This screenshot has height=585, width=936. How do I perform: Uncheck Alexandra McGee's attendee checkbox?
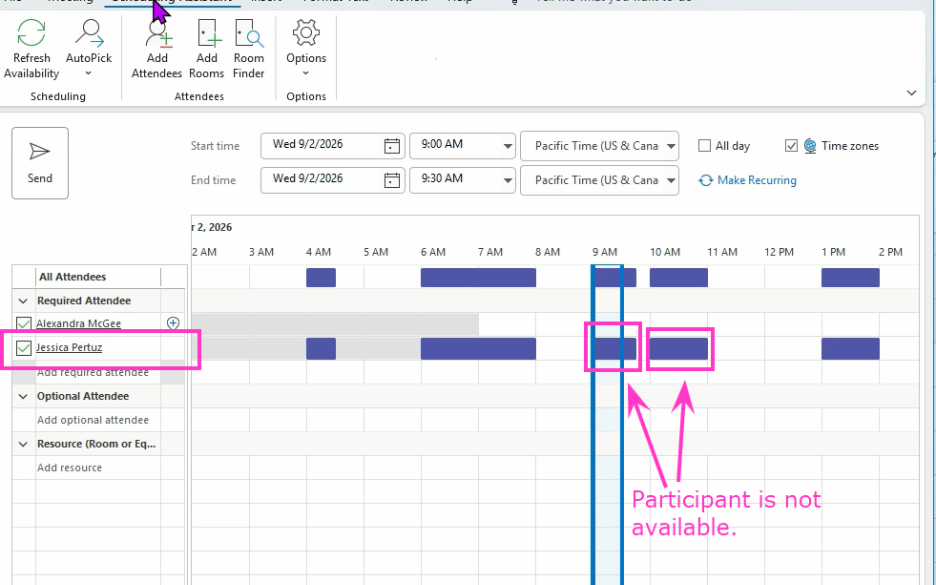(x=24, y=324)
